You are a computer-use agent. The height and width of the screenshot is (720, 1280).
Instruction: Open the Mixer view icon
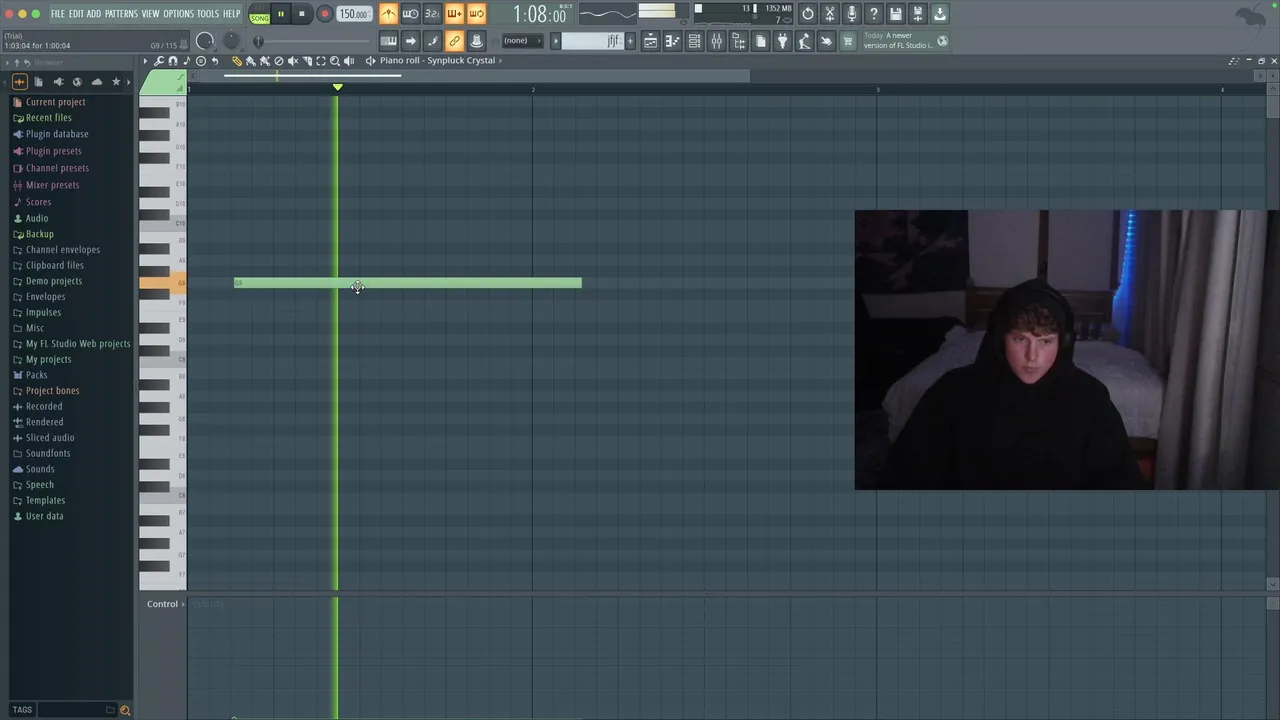coord(716,41)
